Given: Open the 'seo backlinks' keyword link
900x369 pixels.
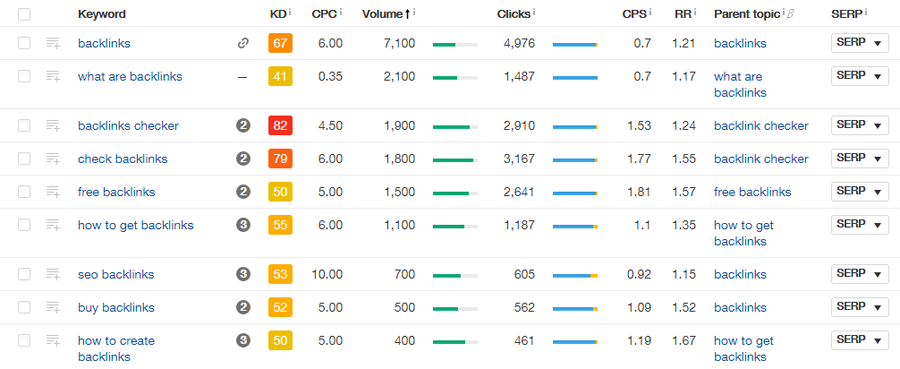Looking at the screenshot, I should [x=116, y=274].
